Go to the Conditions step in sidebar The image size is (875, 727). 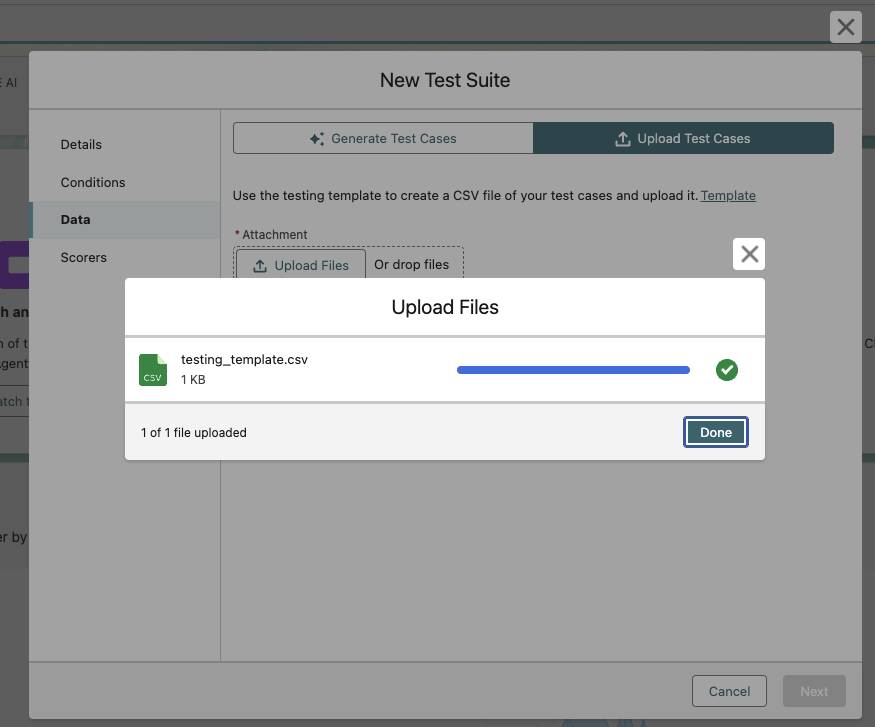pos(93,182)
